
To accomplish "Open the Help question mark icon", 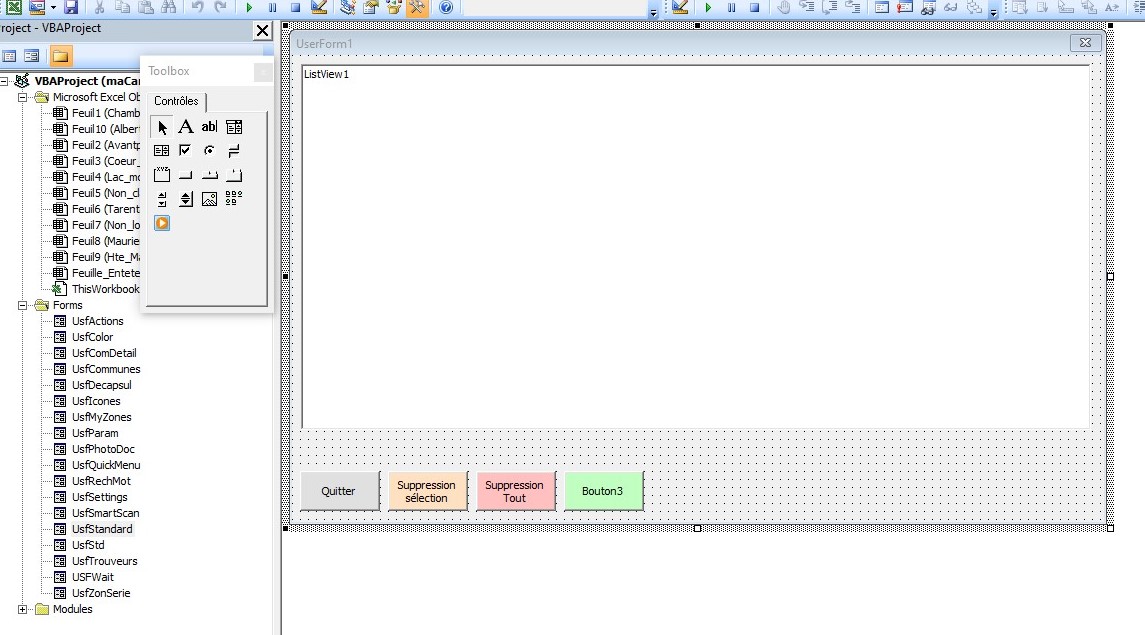I will 445,7.
